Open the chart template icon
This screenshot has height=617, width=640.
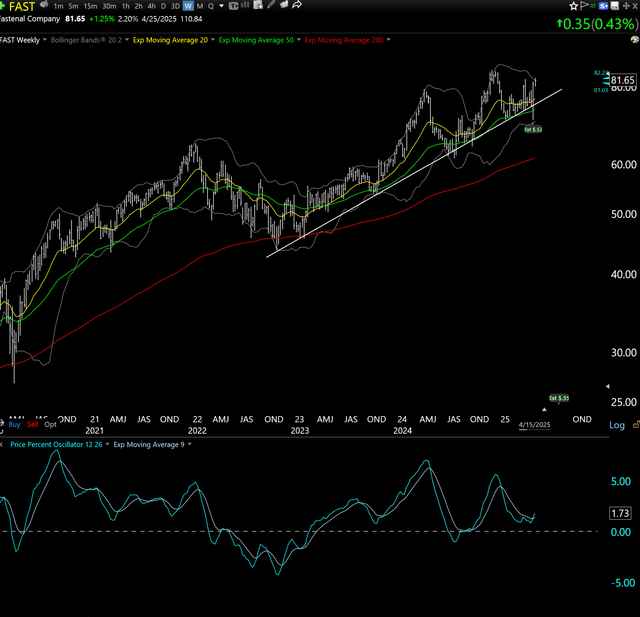[233, 6]
